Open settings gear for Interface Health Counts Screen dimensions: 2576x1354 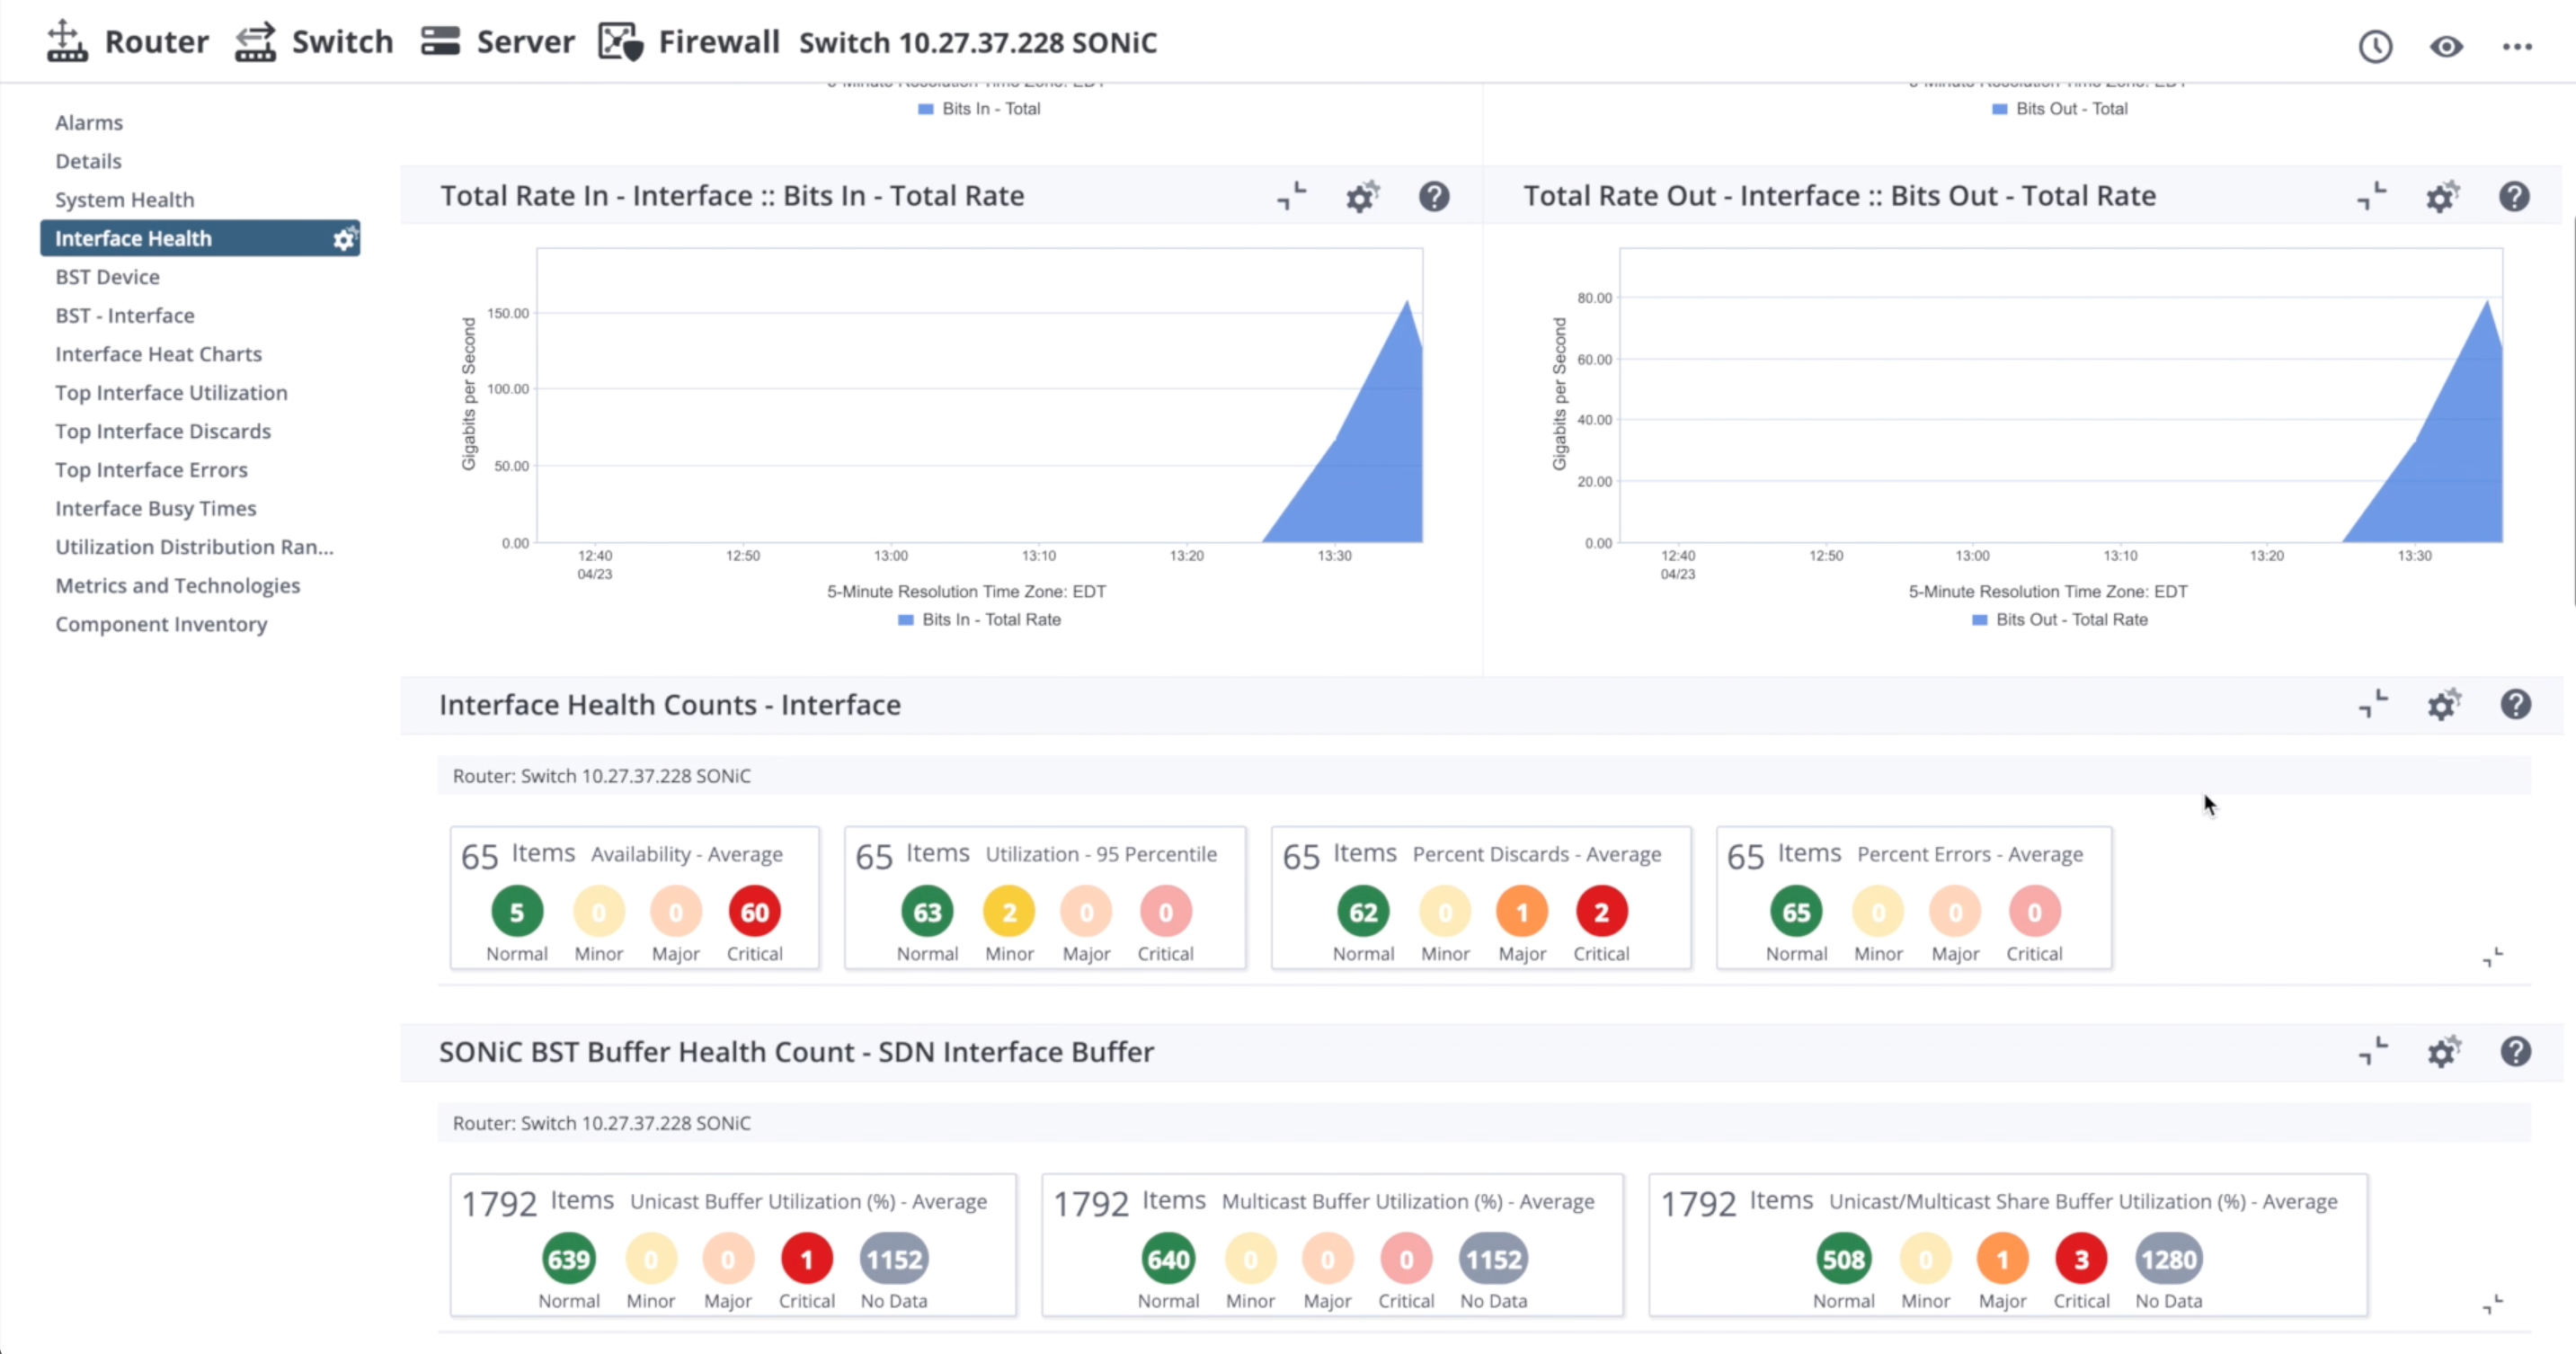tap(2443, 705)
